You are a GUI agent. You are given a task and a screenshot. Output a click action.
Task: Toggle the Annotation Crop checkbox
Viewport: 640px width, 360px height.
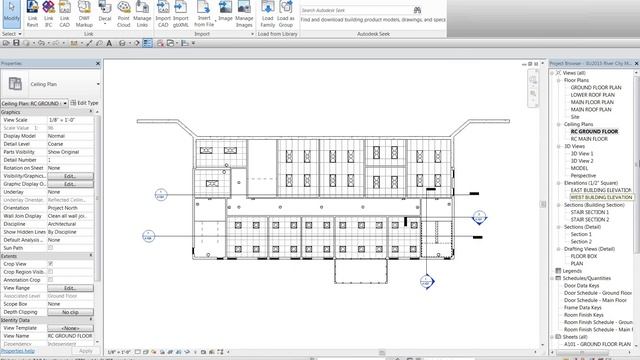coord(51,280)
